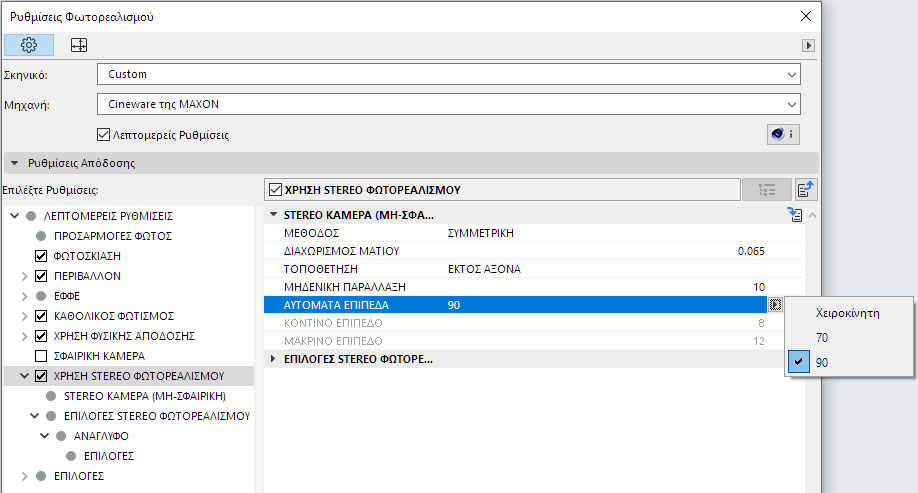Image resolution: width=918 pixels, height=493 pixels.
Task: Click the Cineware info button
Action: [783, 134]
